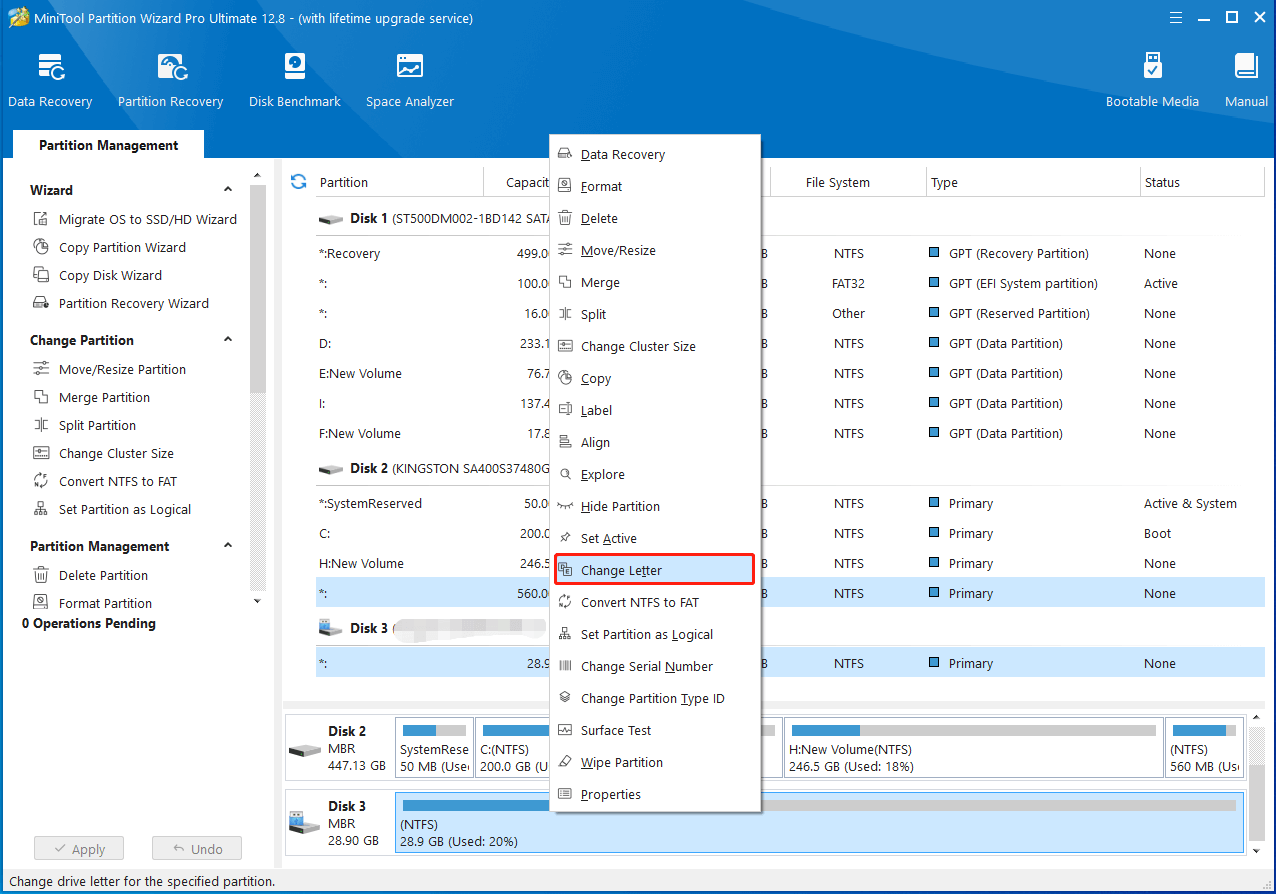Screen dimensions: 1276x894
Task: Sort by Type column header
Action: coord(1033,182)
